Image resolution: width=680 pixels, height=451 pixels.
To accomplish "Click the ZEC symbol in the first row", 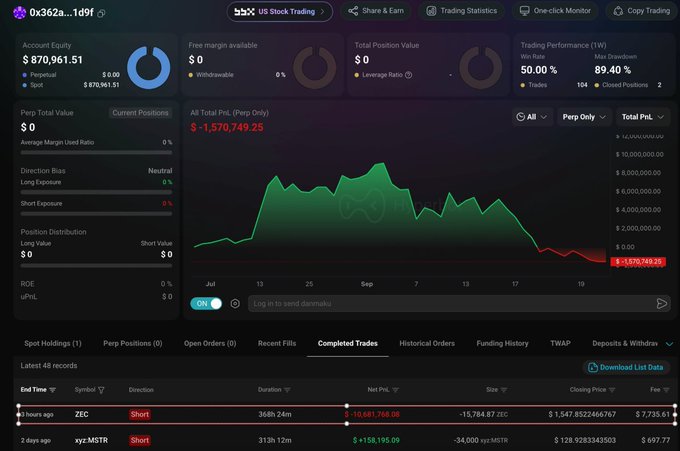I will coord(82,415).
